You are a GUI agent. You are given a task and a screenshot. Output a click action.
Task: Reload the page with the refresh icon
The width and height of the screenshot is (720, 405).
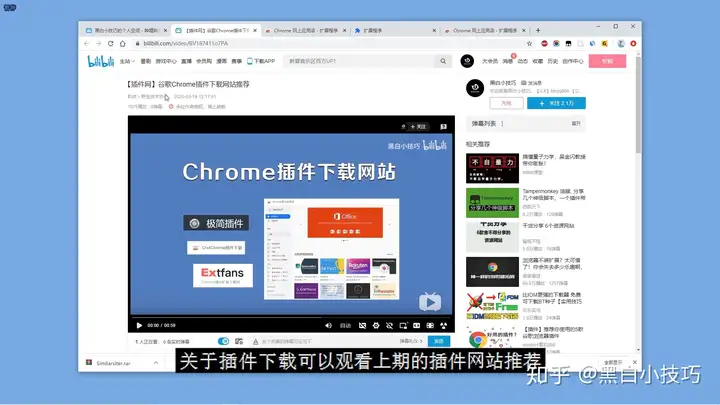point(111,44)
